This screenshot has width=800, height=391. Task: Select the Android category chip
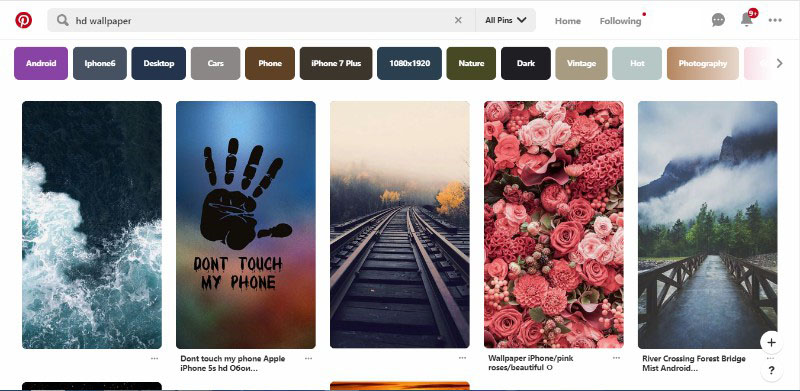click(x=41, y=63)
